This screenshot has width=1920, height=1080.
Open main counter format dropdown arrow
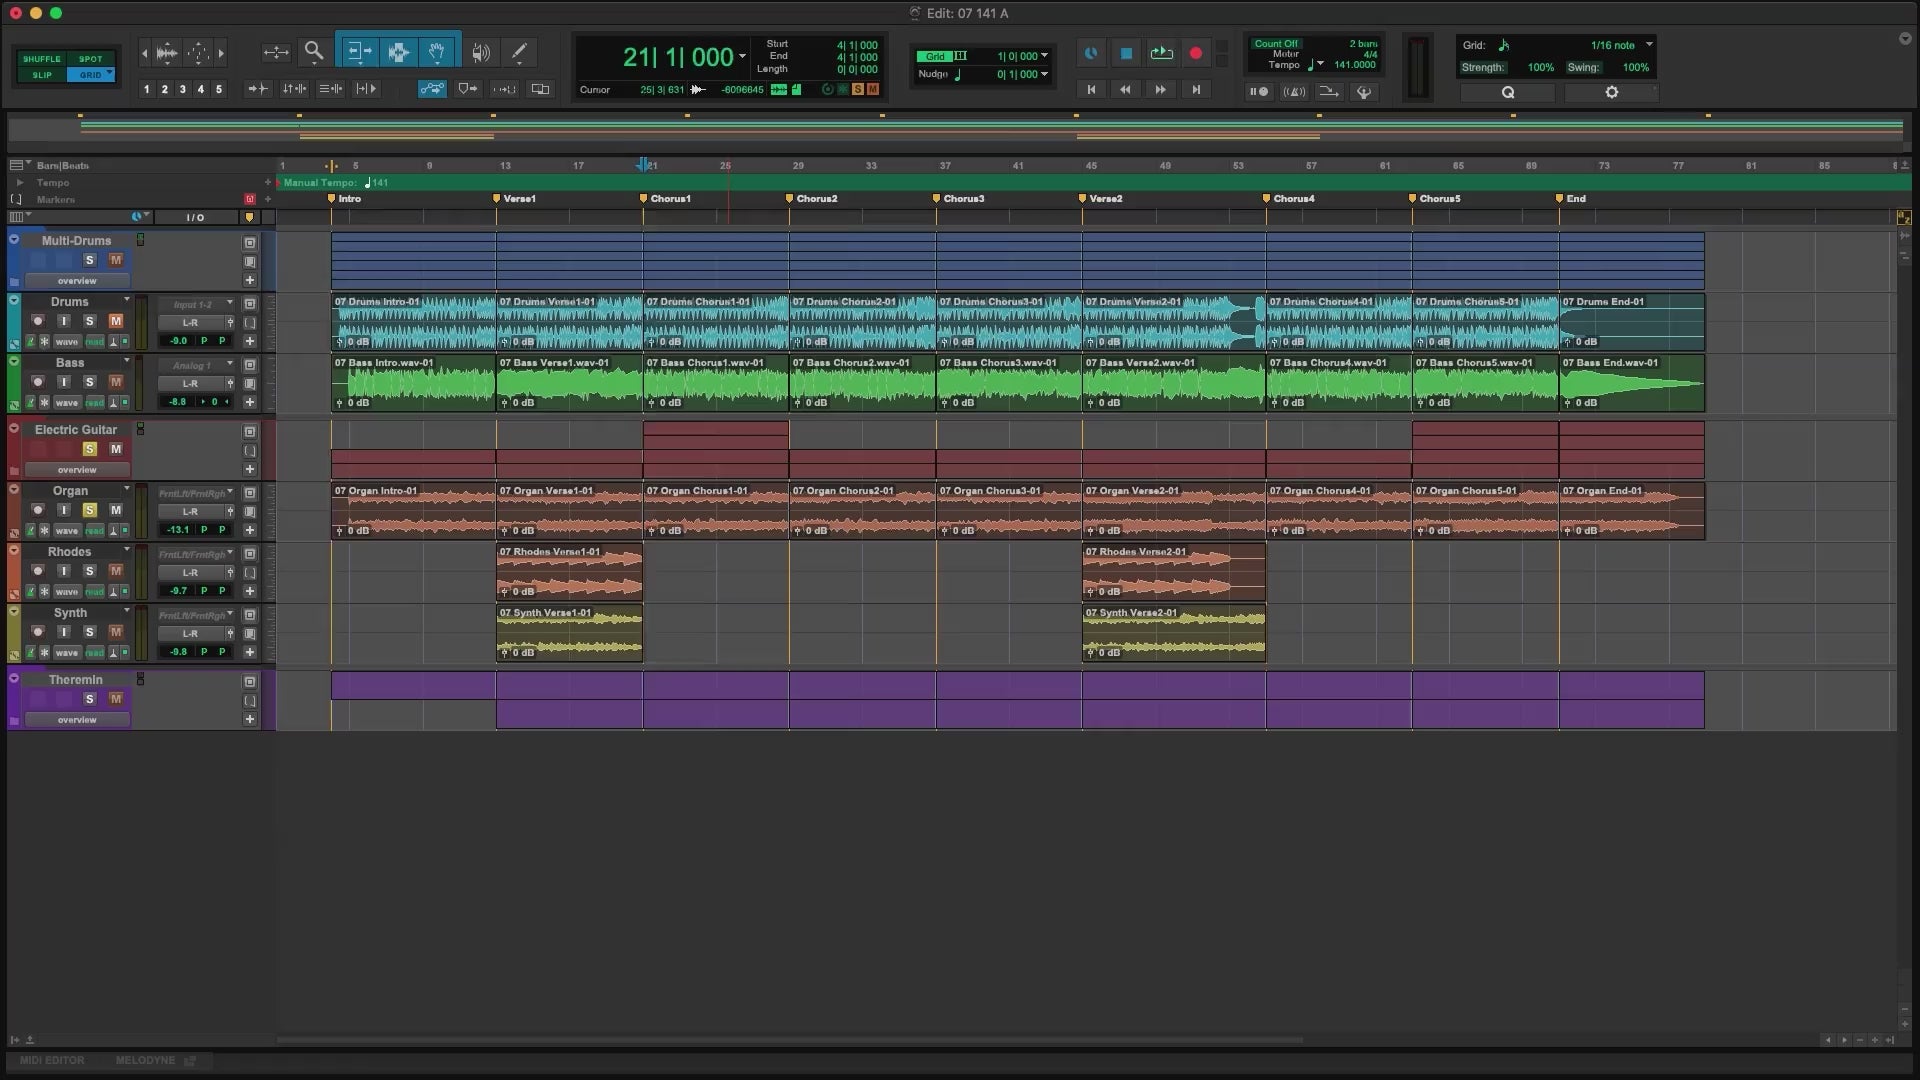pyautogui.click(x=742, y=57)
